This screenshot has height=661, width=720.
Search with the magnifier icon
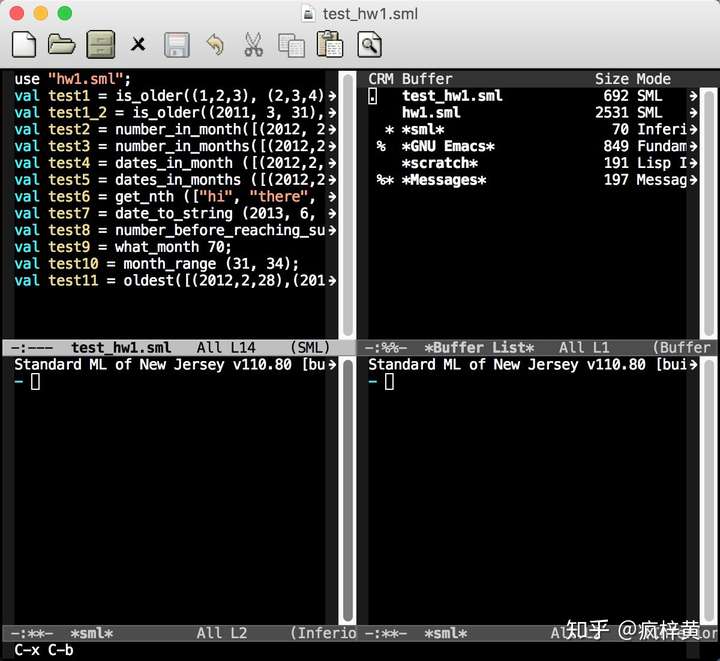369,45
